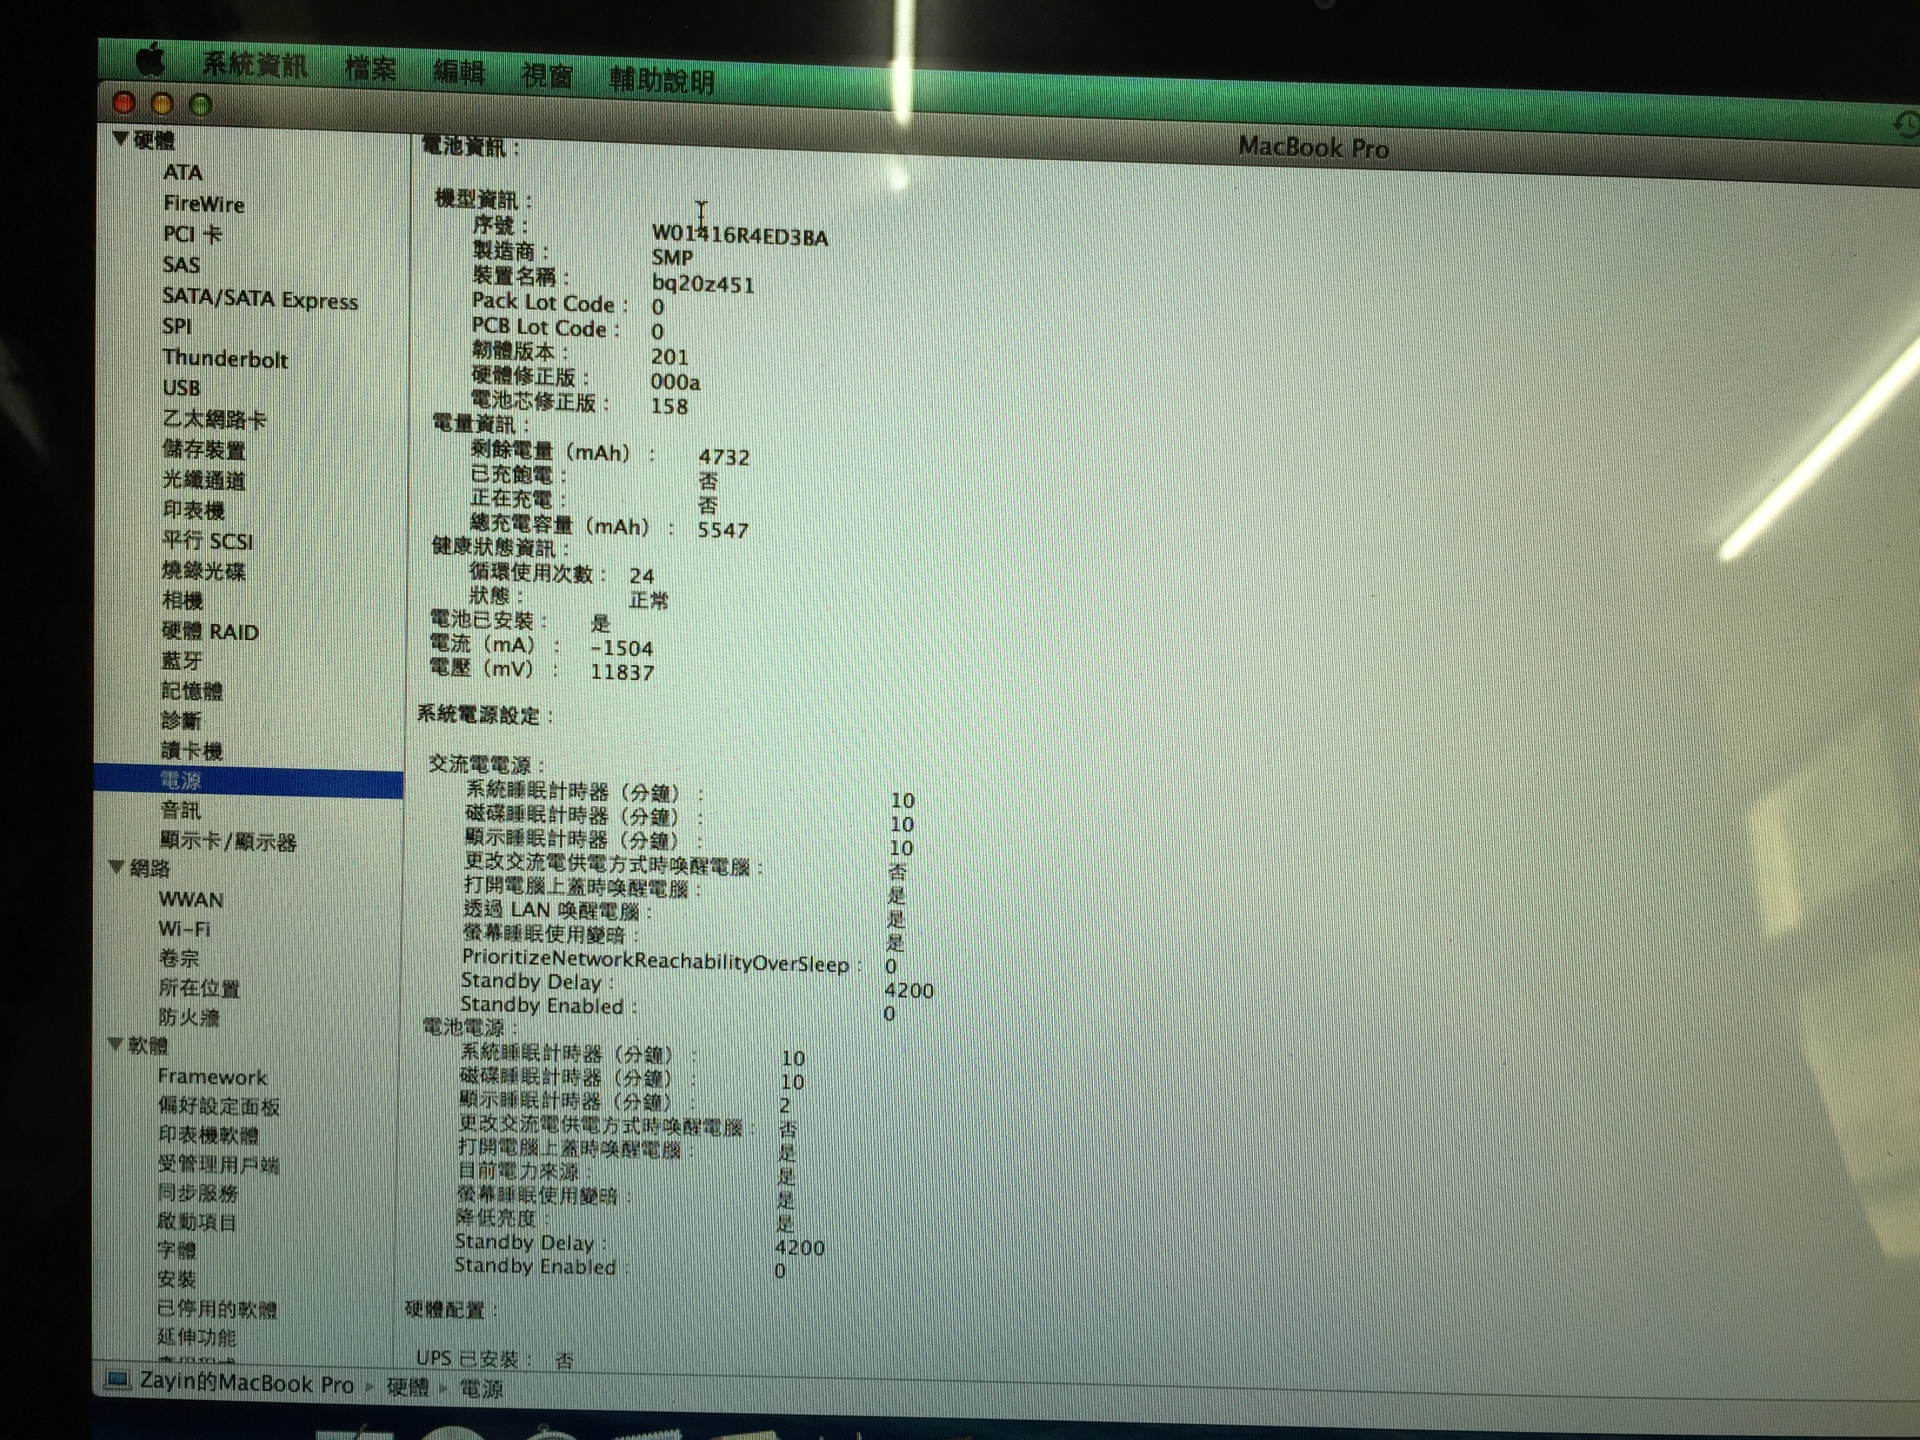Select Wi-Fi in the sidebar
This screenshot has height=1440, width=1920.
coord(184,928)
